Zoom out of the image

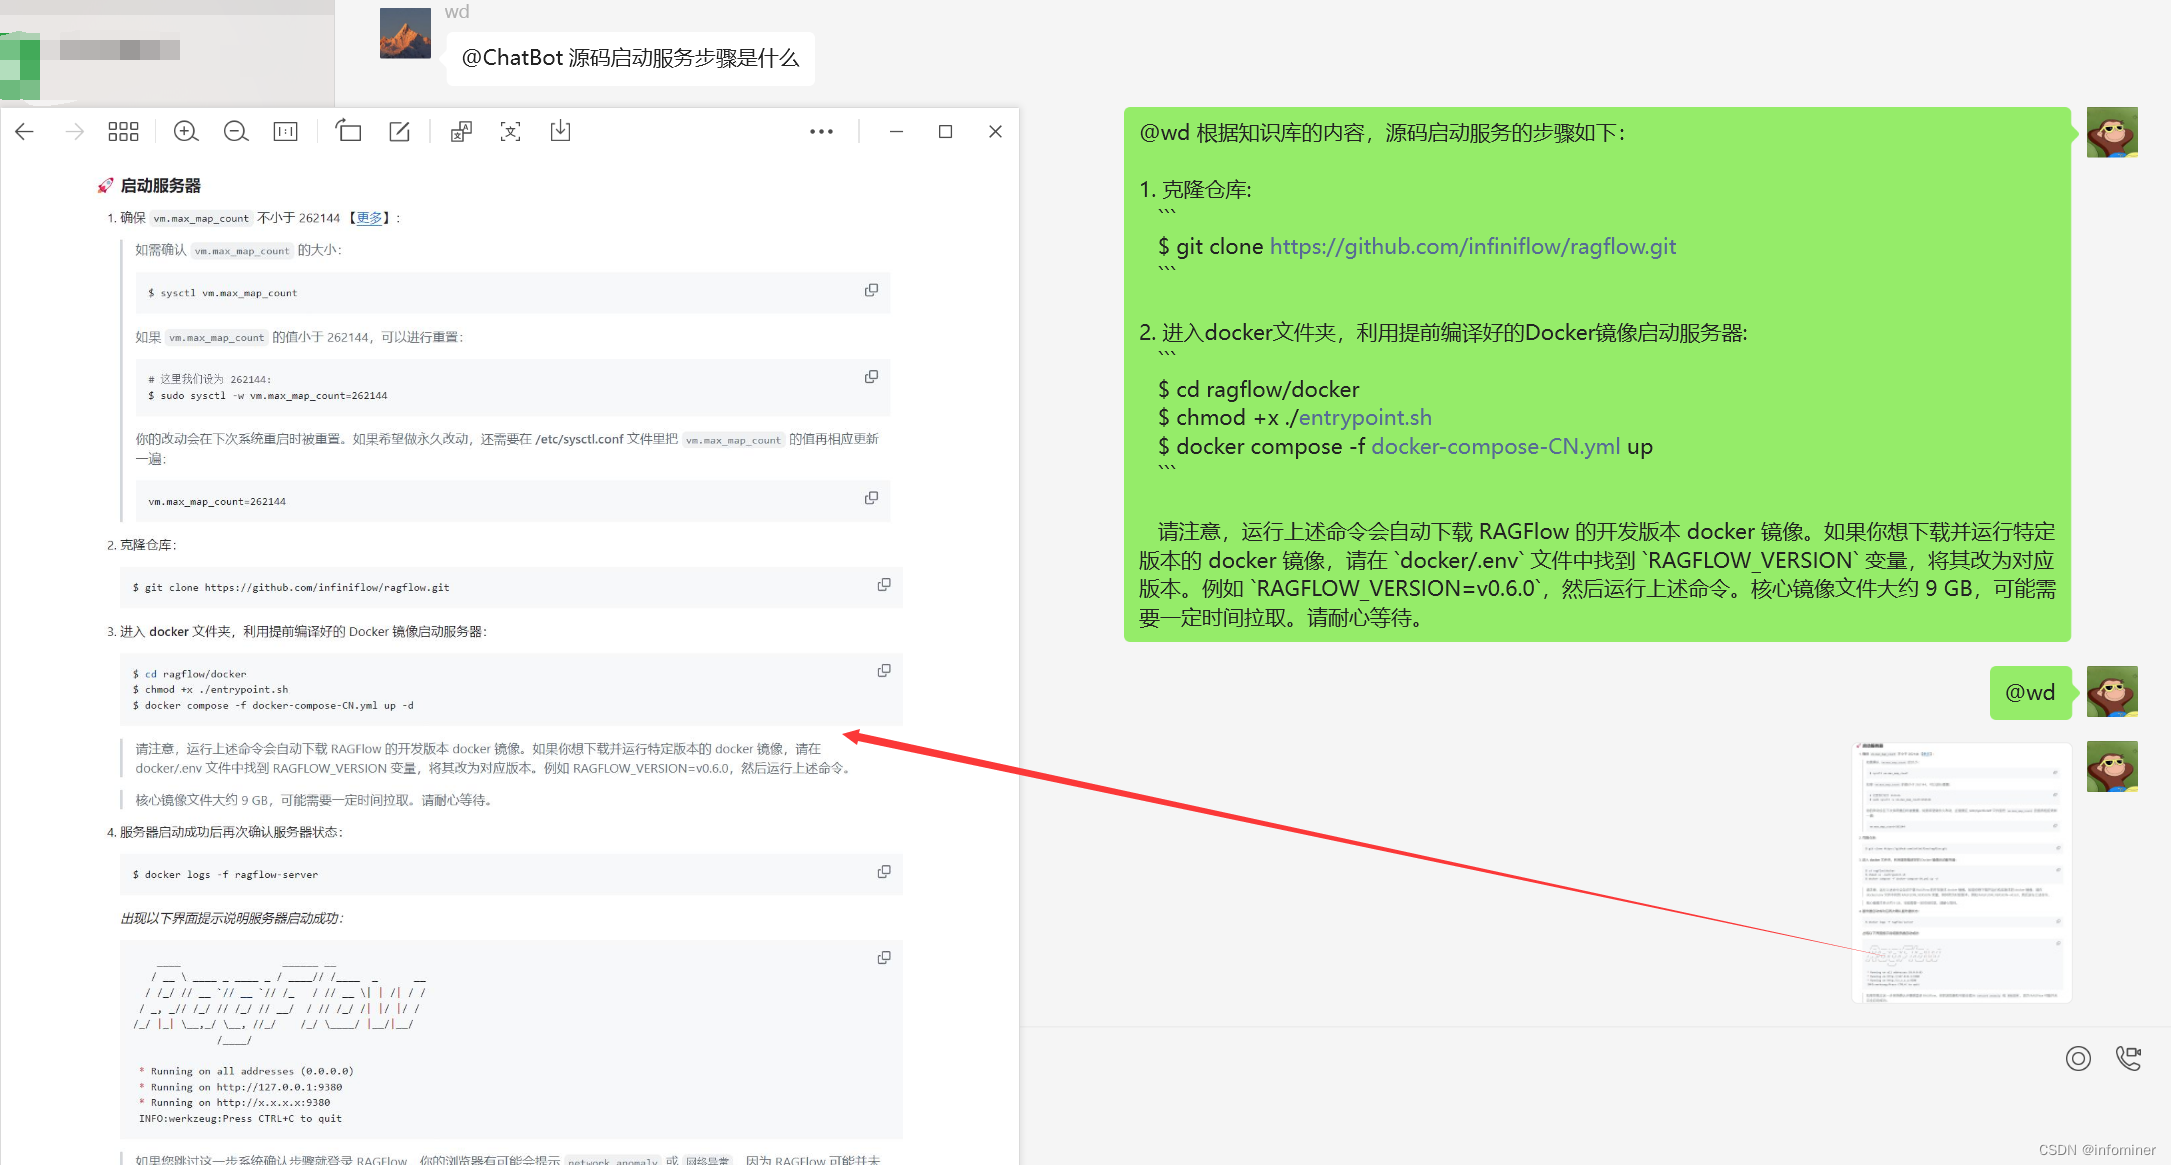(x=236, y=131)
